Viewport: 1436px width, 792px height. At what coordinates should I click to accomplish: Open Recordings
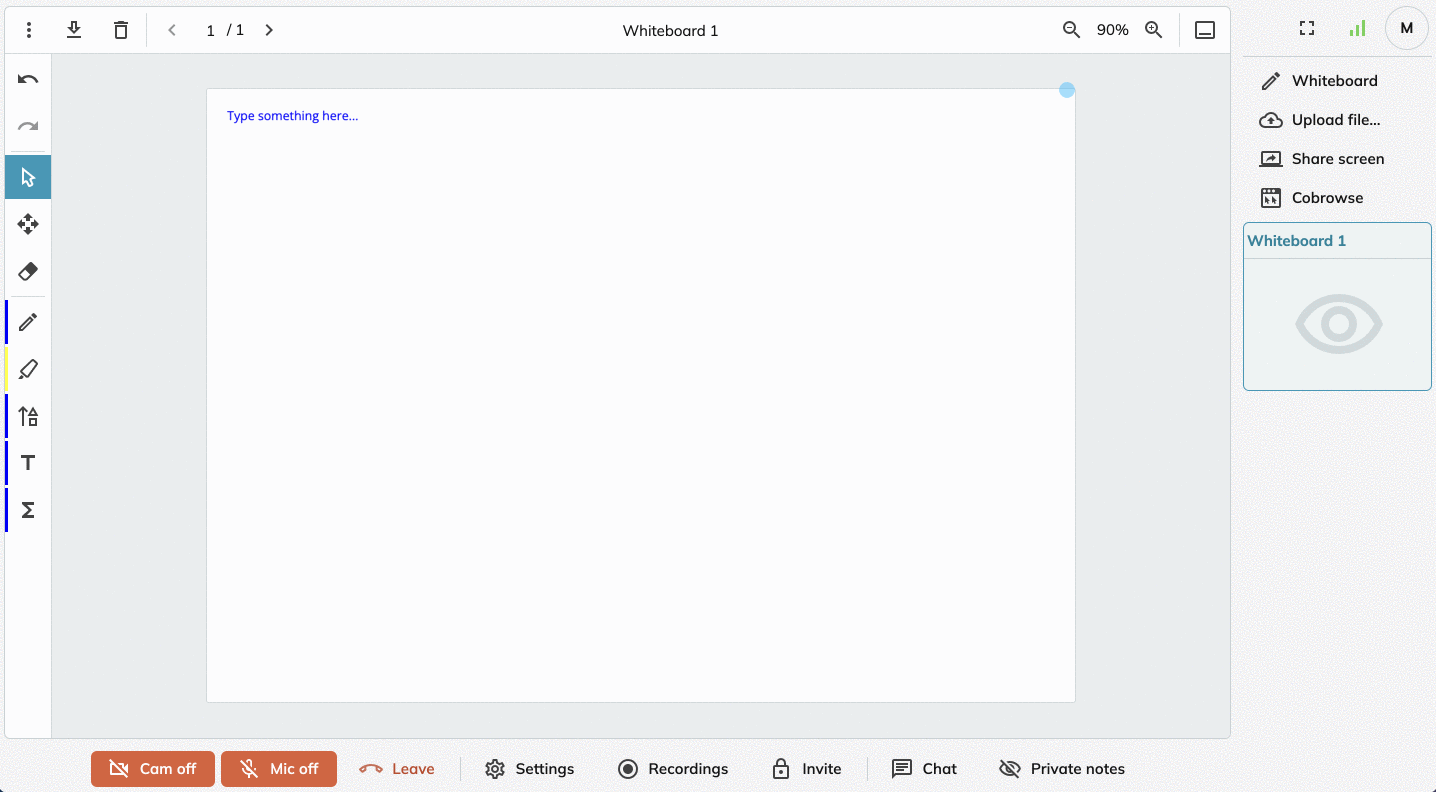click(673, 769)
